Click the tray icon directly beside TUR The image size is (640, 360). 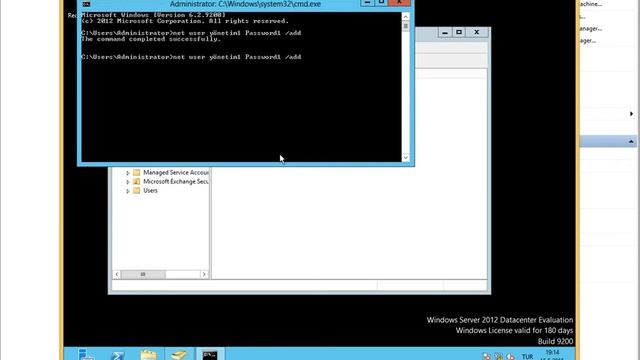(x=510, y=356)
